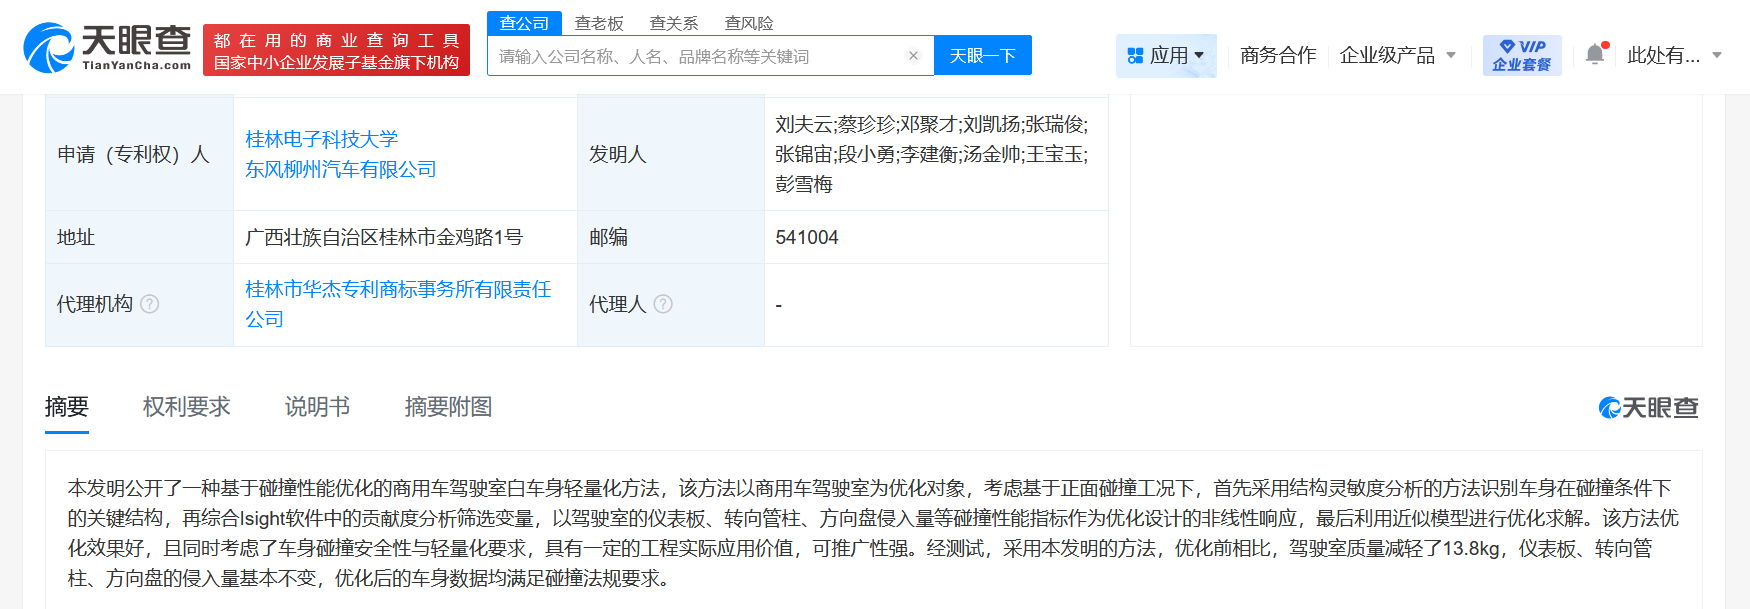Viewport: 1750px width, 609px height.
Task: Click the 申请（专利权）人 label cell
Action: [139, 154]
